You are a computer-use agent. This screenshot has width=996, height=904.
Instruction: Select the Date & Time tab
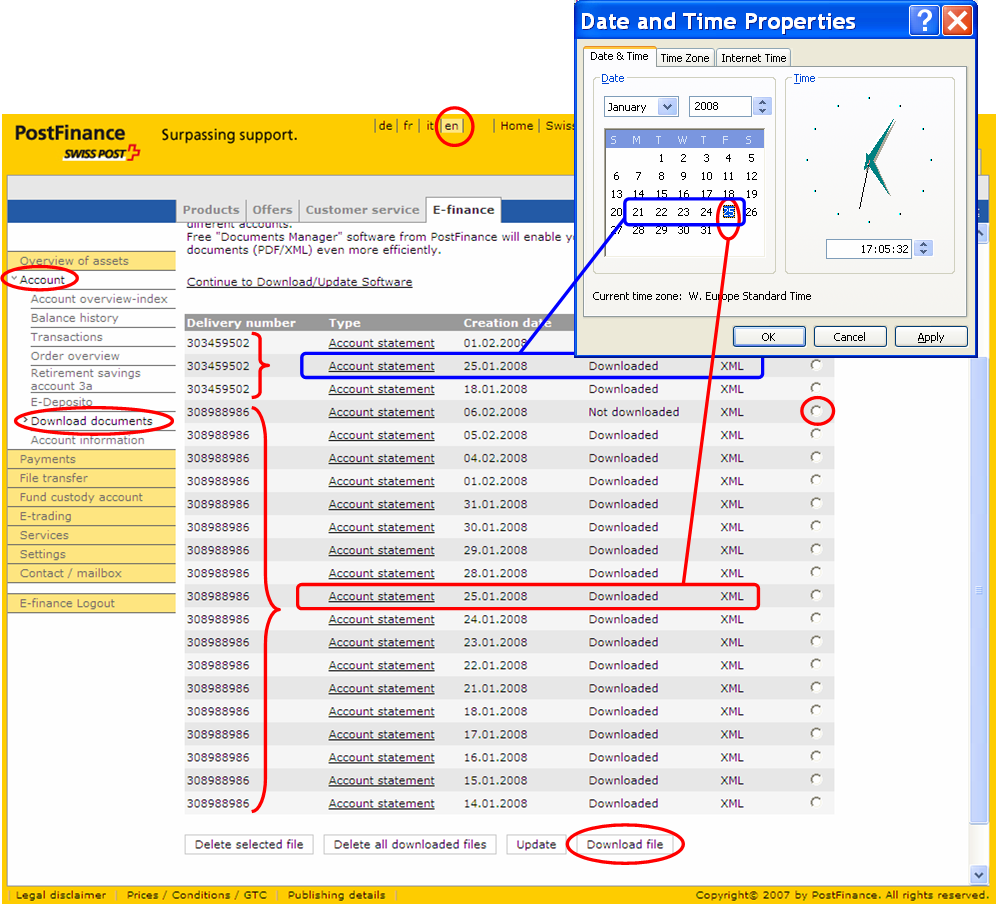click(x=619, y=56)
